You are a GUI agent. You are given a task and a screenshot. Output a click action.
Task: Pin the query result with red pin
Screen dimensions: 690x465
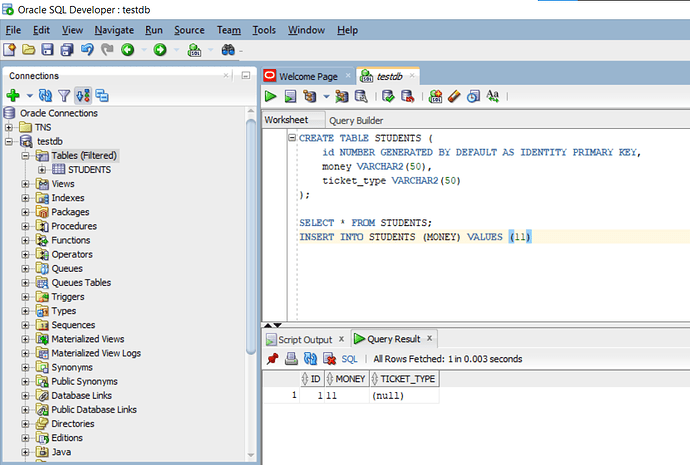coord(273,359)
